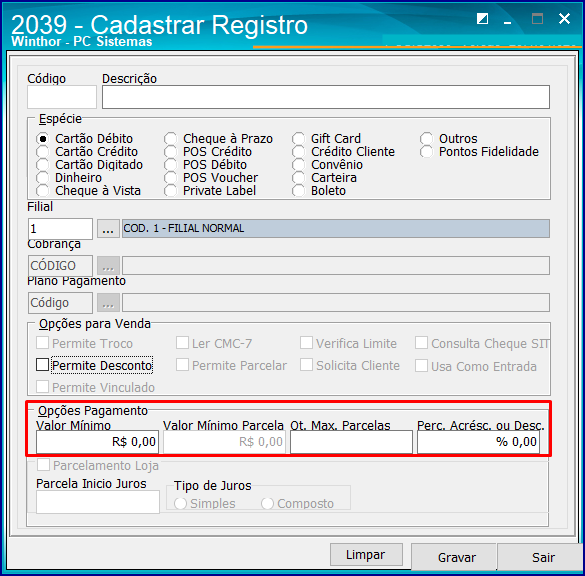Click the Filial code field containing 1
The width and height of the screenshot is (585, 576).
coord(60,229)
